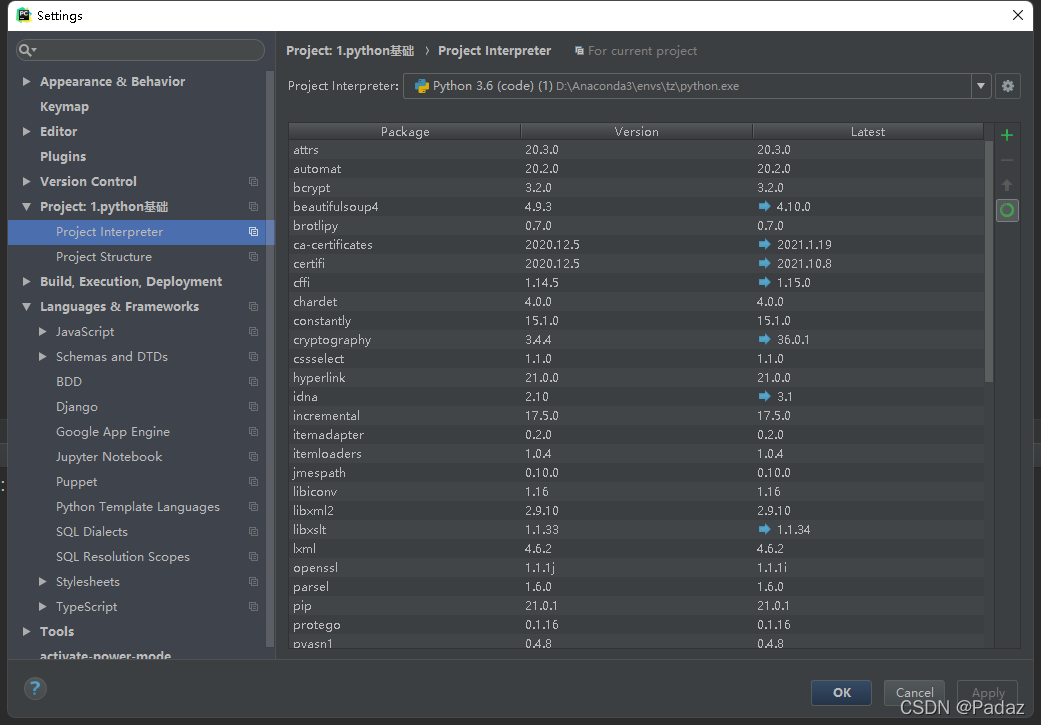
Task: Expand the JavaScript settings node
Action: click(x=42, y=331)
